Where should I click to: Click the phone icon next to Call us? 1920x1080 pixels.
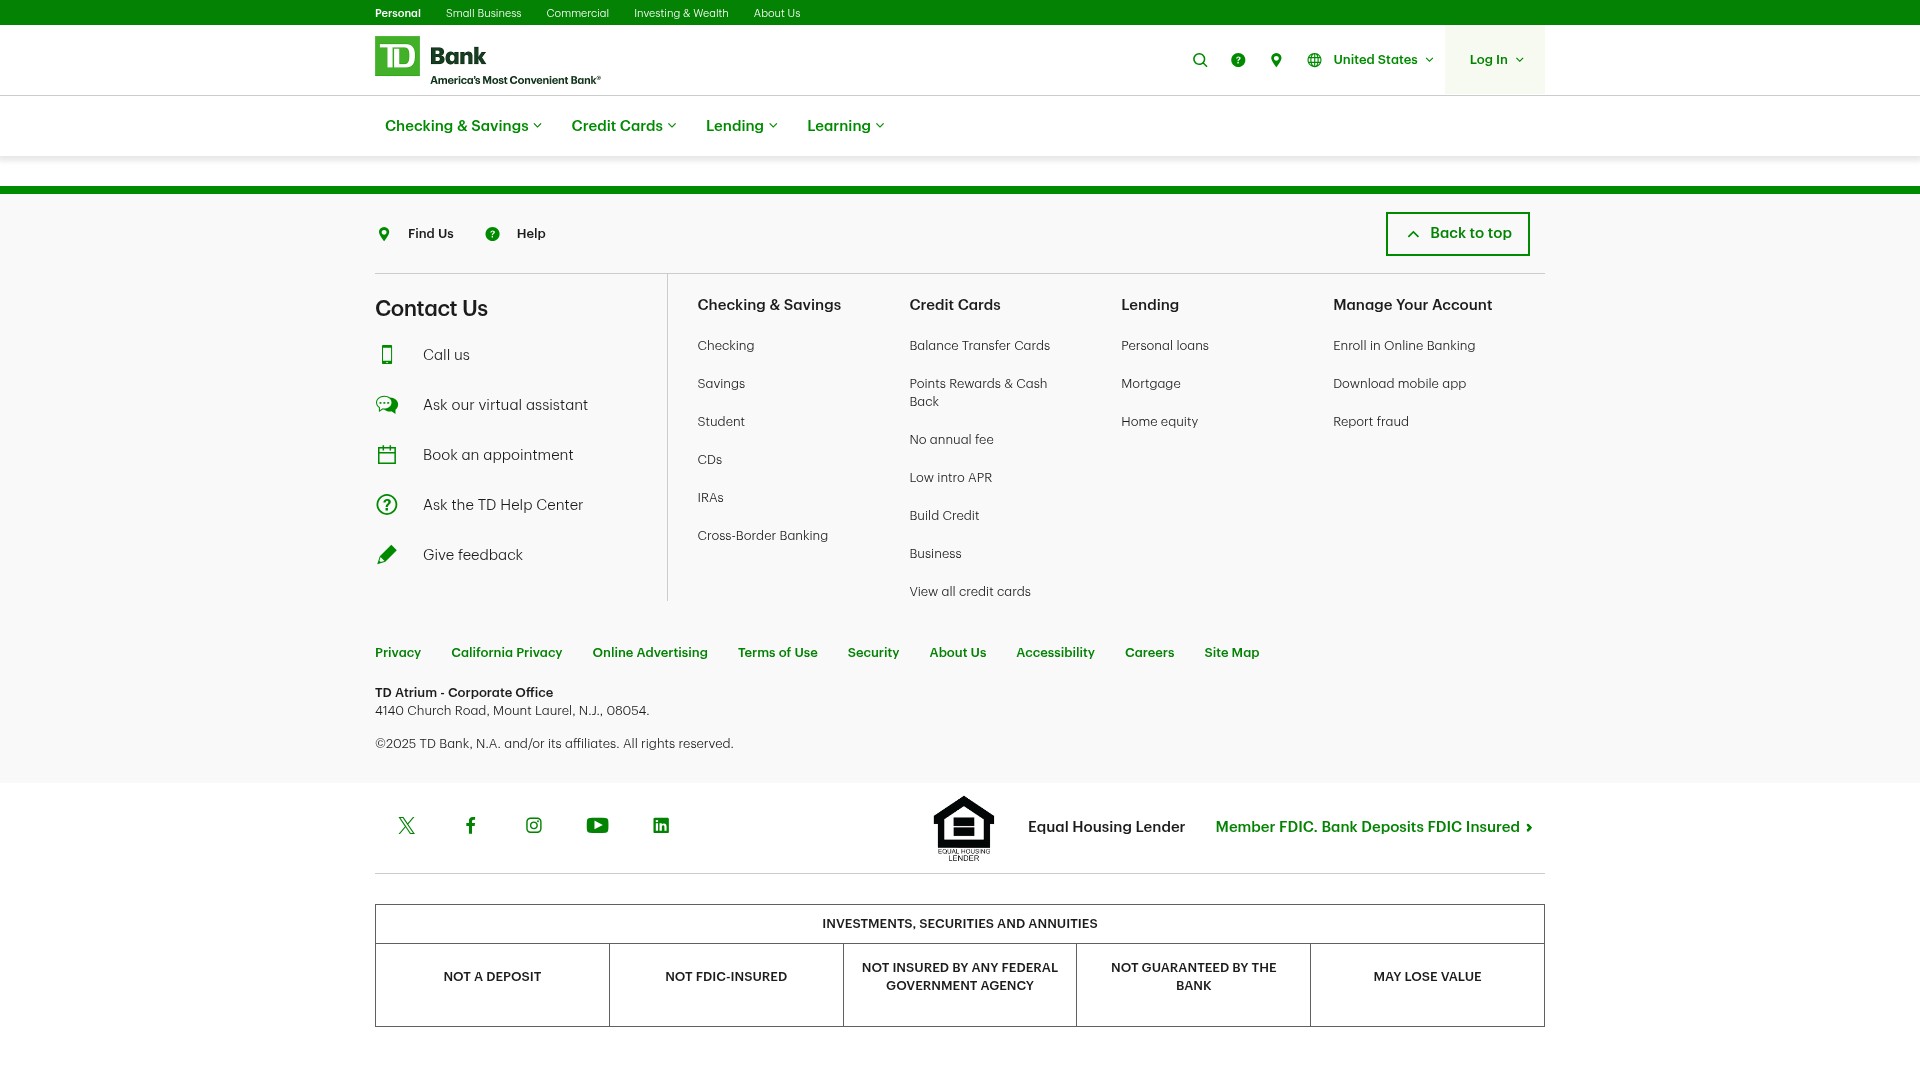[387, 355]
